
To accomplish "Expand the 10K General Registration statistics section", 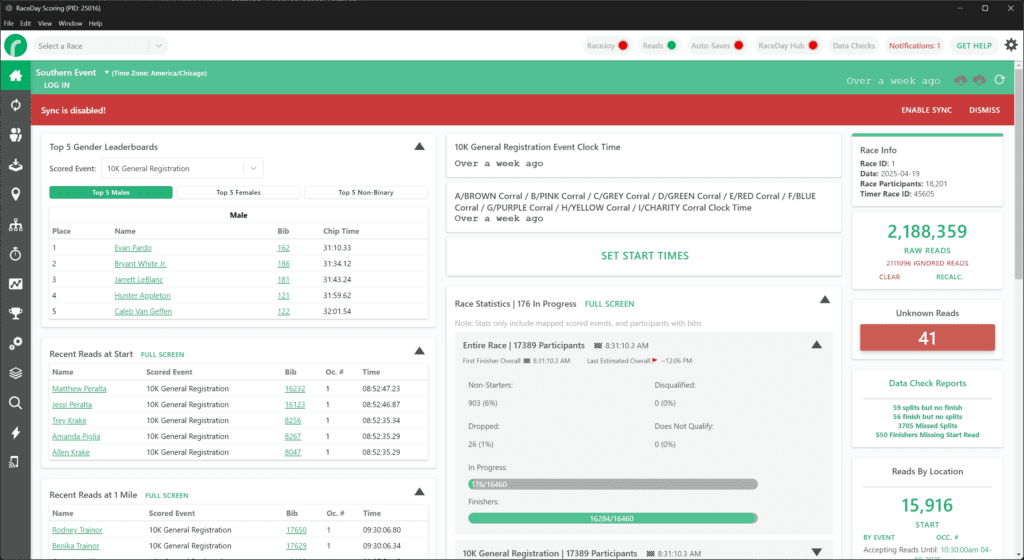I will tap(816, 552).
